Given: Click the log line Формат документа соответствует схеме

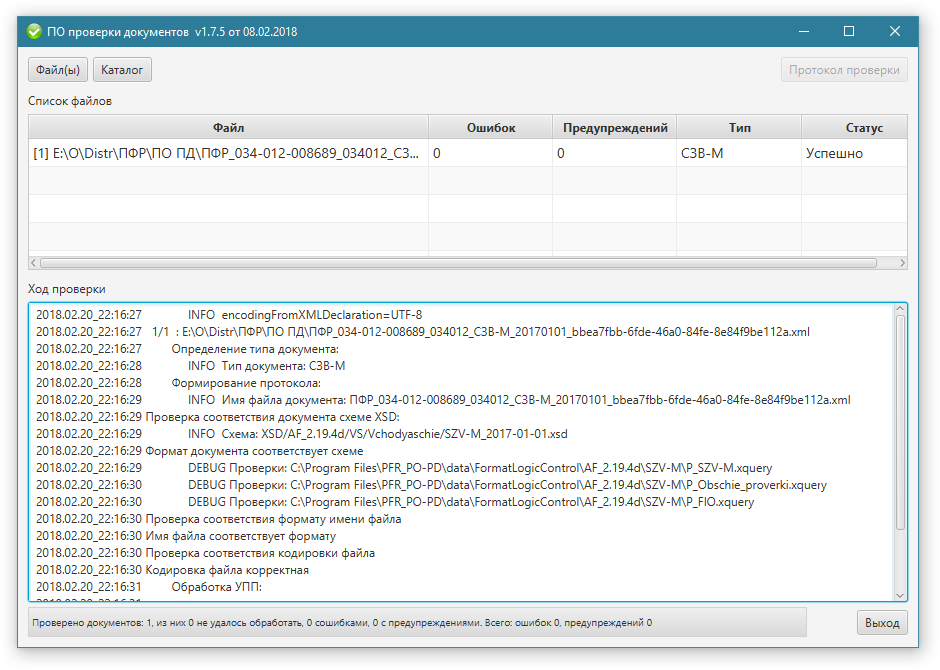Looking at the screenshot, I should 200,451.
